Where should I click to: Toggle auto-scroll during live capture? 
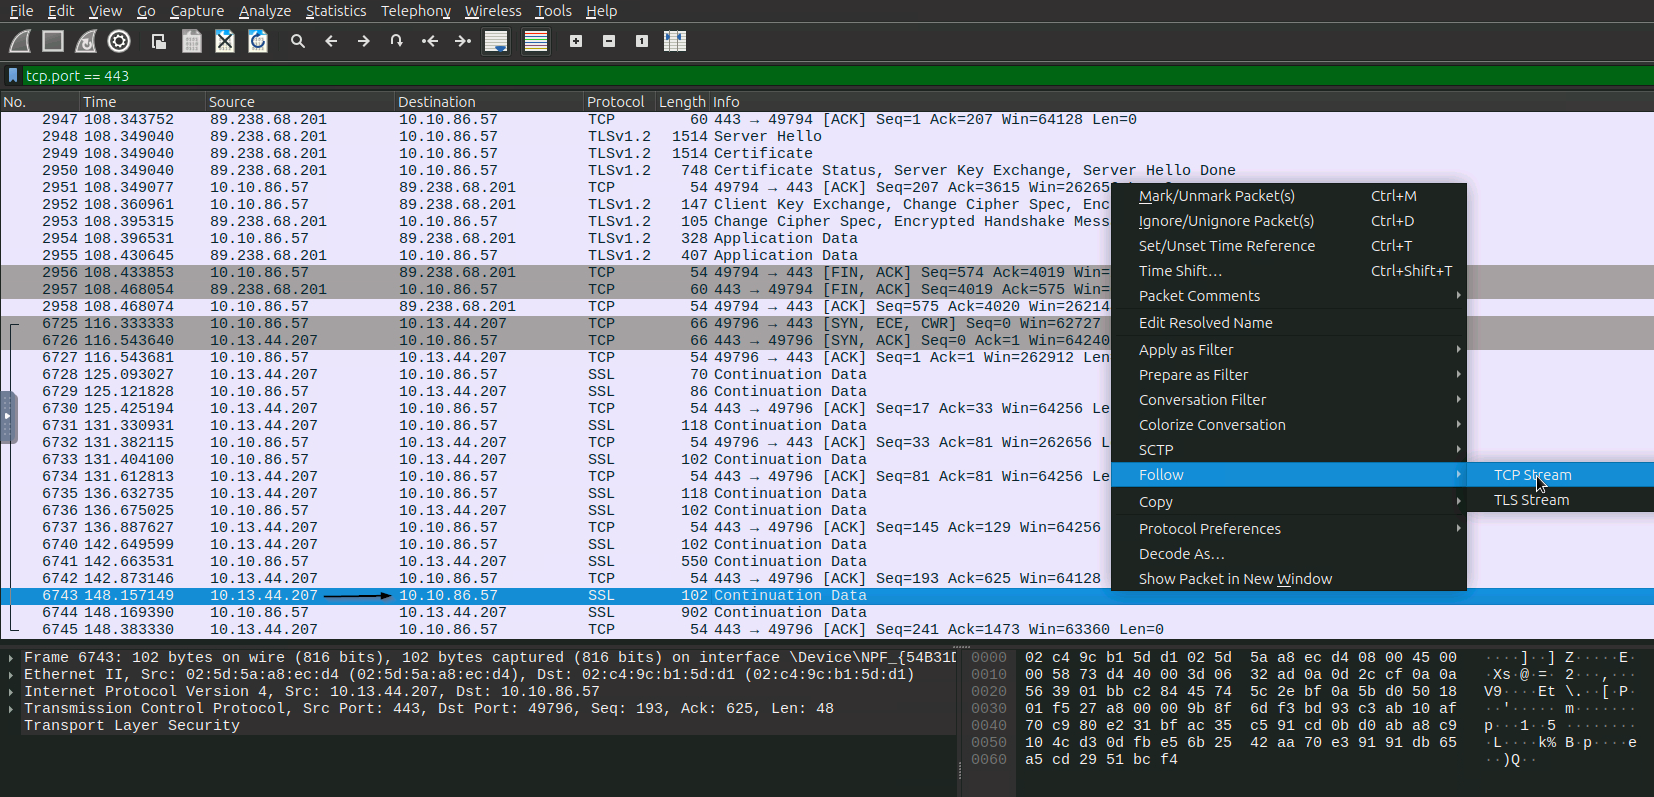tap(496, 41)
